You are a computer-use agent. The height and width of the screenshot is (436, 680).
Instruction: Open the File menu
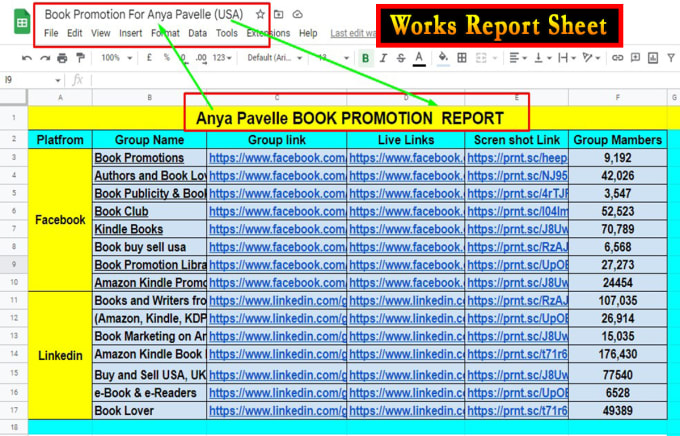51,33
